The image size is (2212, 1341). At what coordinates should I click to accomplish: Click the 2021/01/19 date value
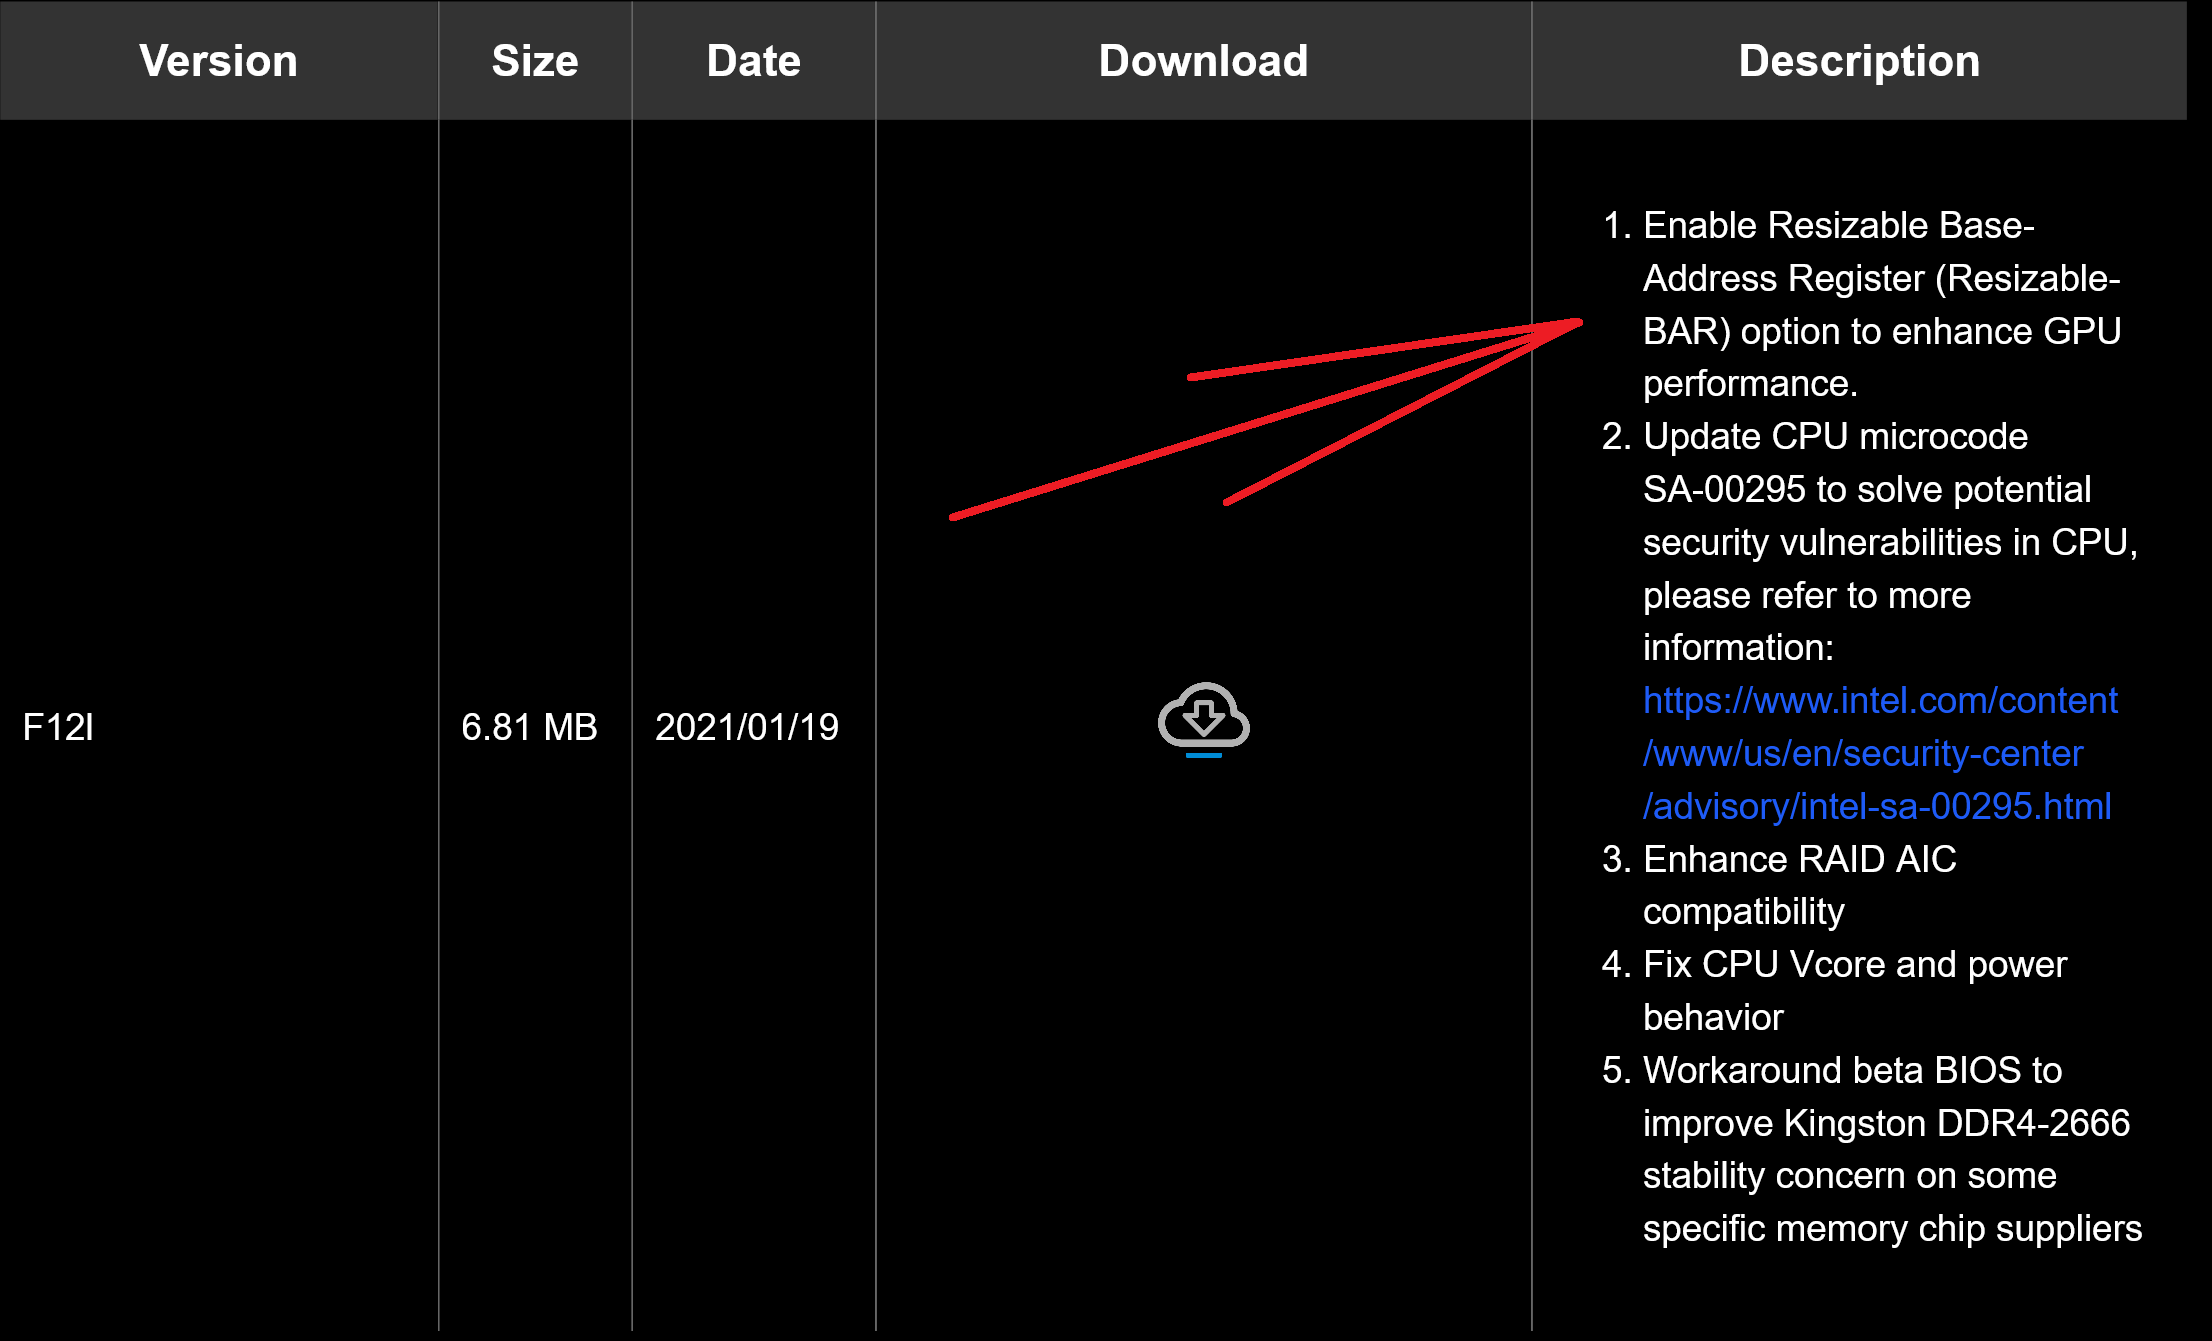click(746, 727)
